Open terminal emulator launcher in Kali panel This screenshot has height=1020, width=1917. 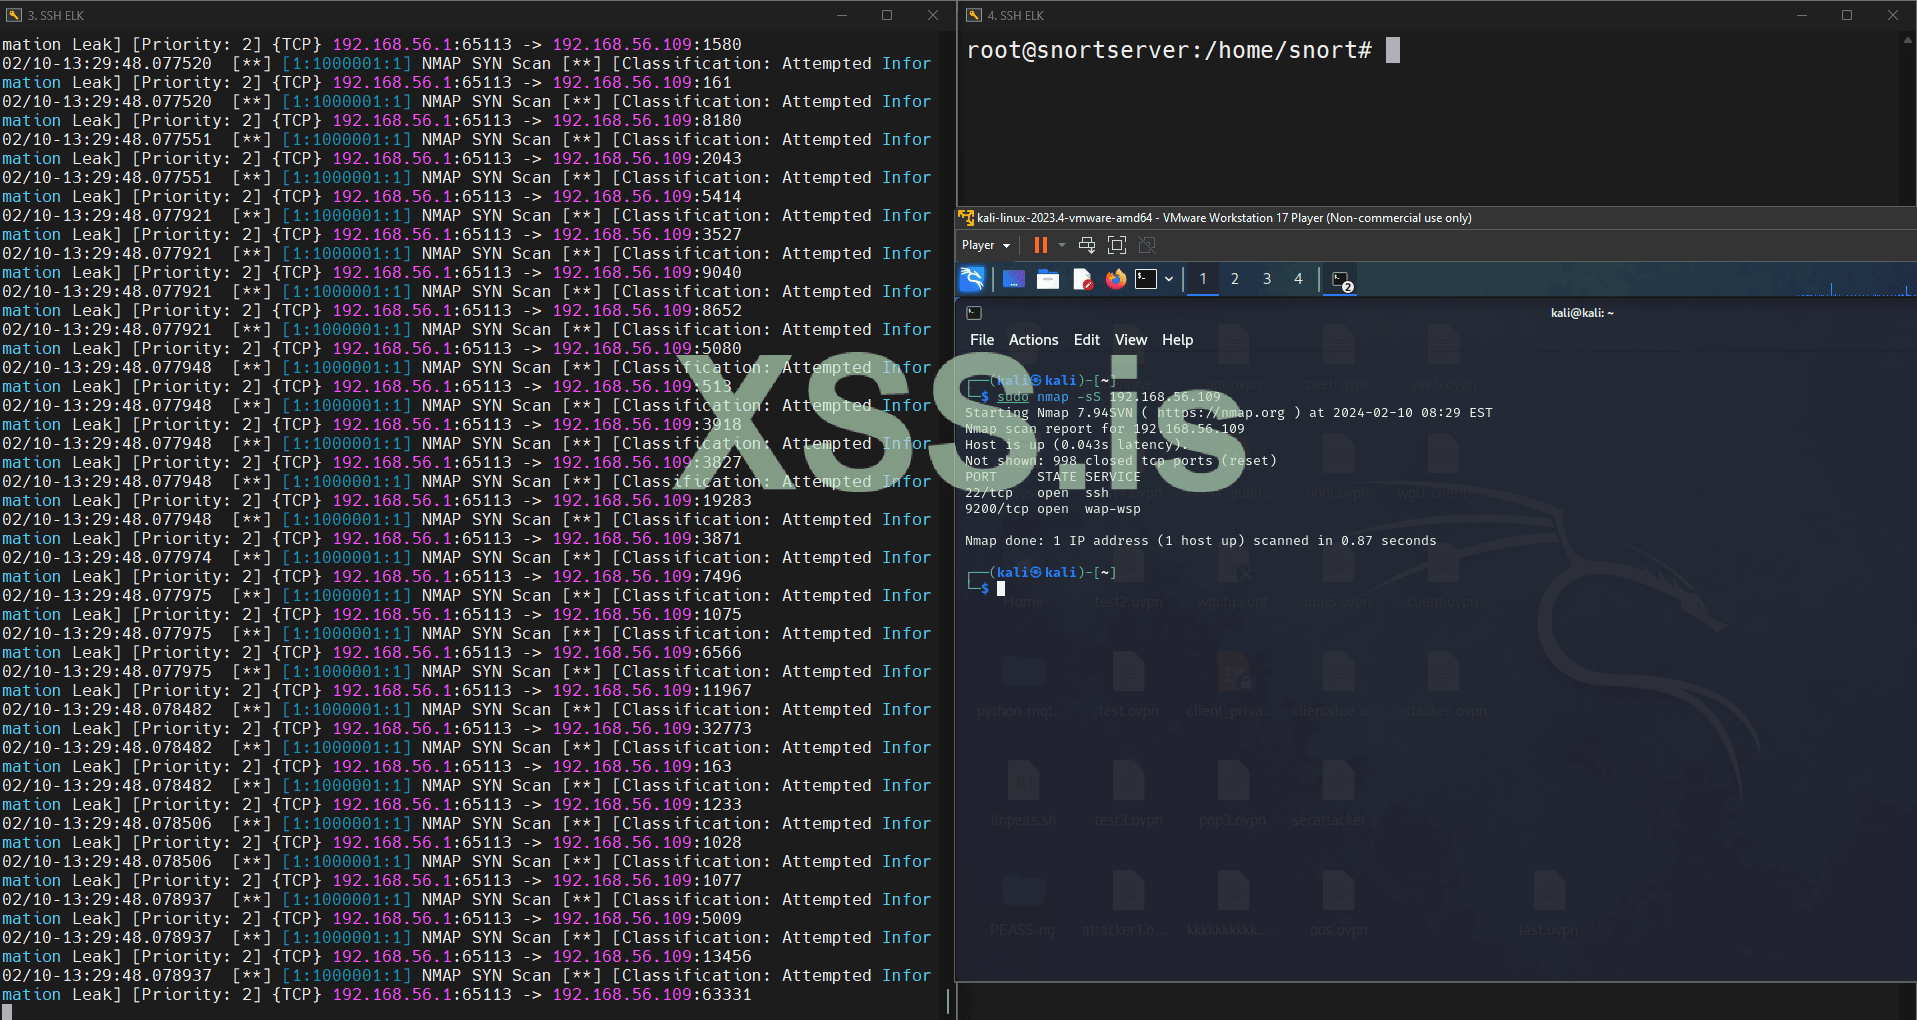pyautogui.click(x=1146, y=279)
